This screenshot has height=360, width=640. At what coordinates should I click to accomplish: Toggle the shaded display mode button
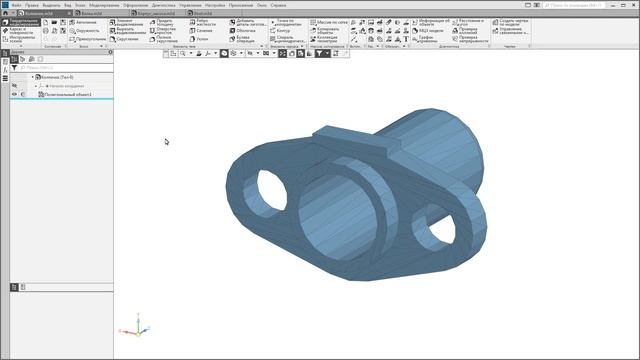click(224, 53)
